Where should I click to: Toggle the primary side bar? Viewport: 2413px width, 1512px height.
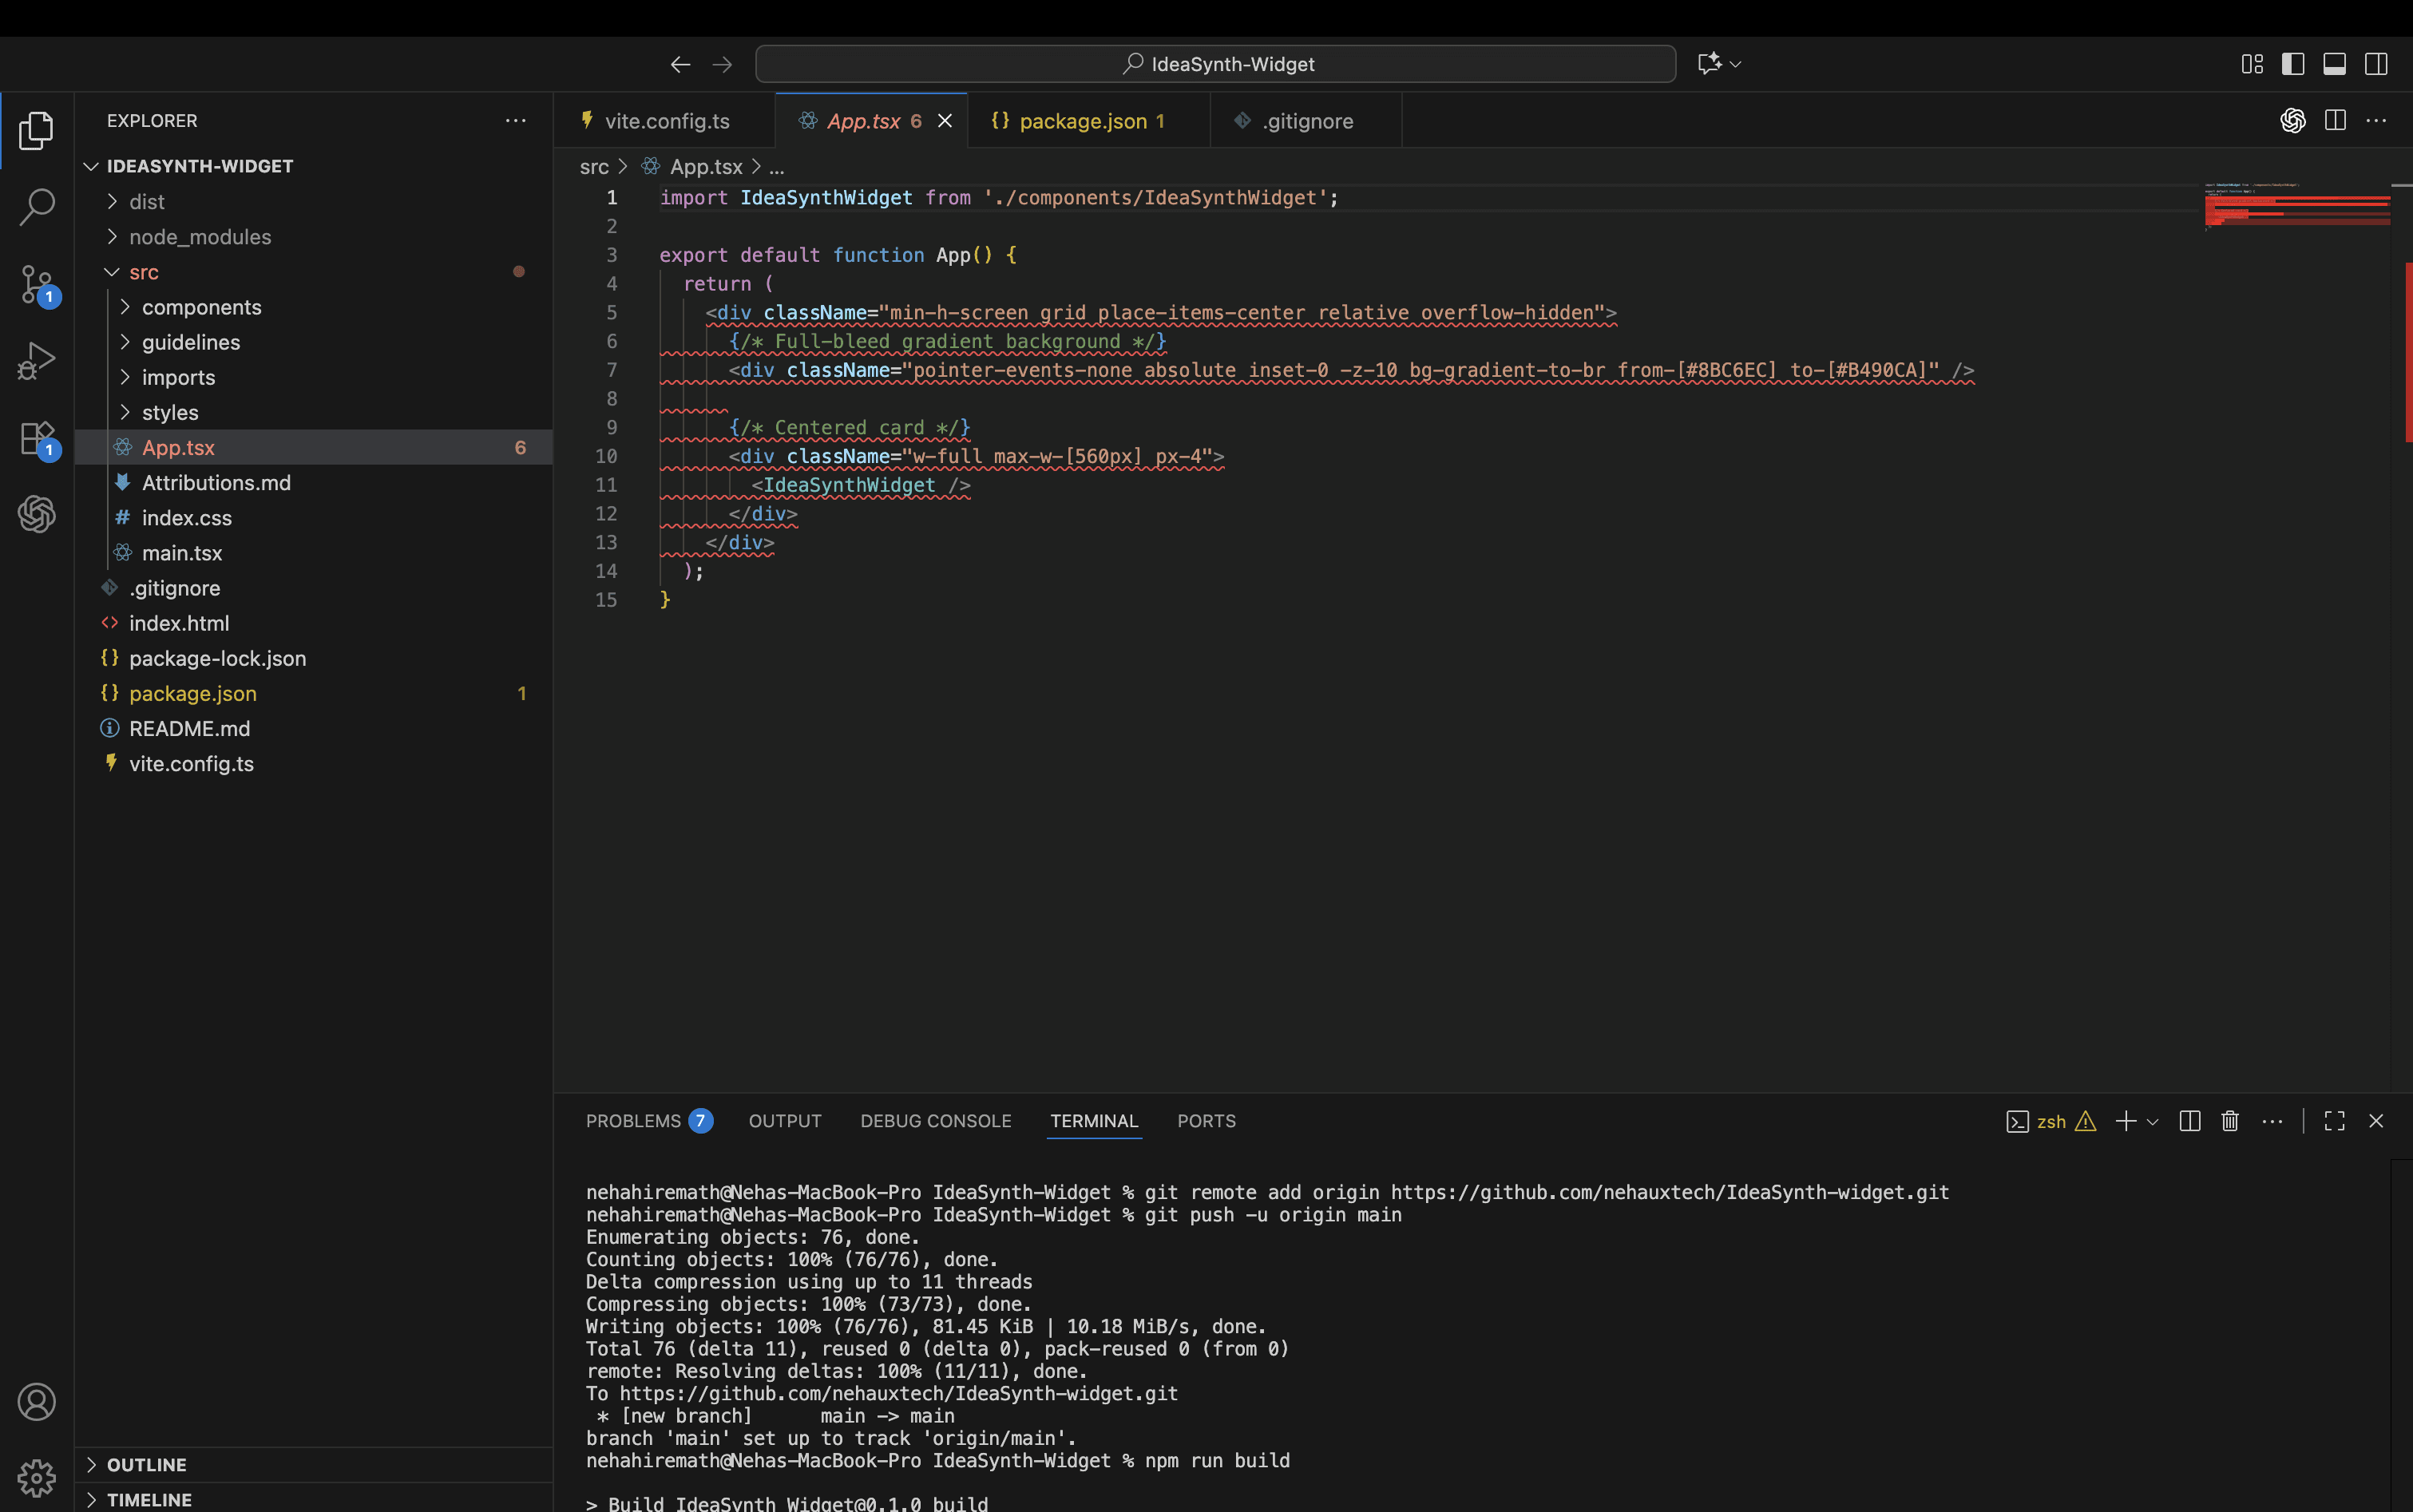pos(2293,64)
